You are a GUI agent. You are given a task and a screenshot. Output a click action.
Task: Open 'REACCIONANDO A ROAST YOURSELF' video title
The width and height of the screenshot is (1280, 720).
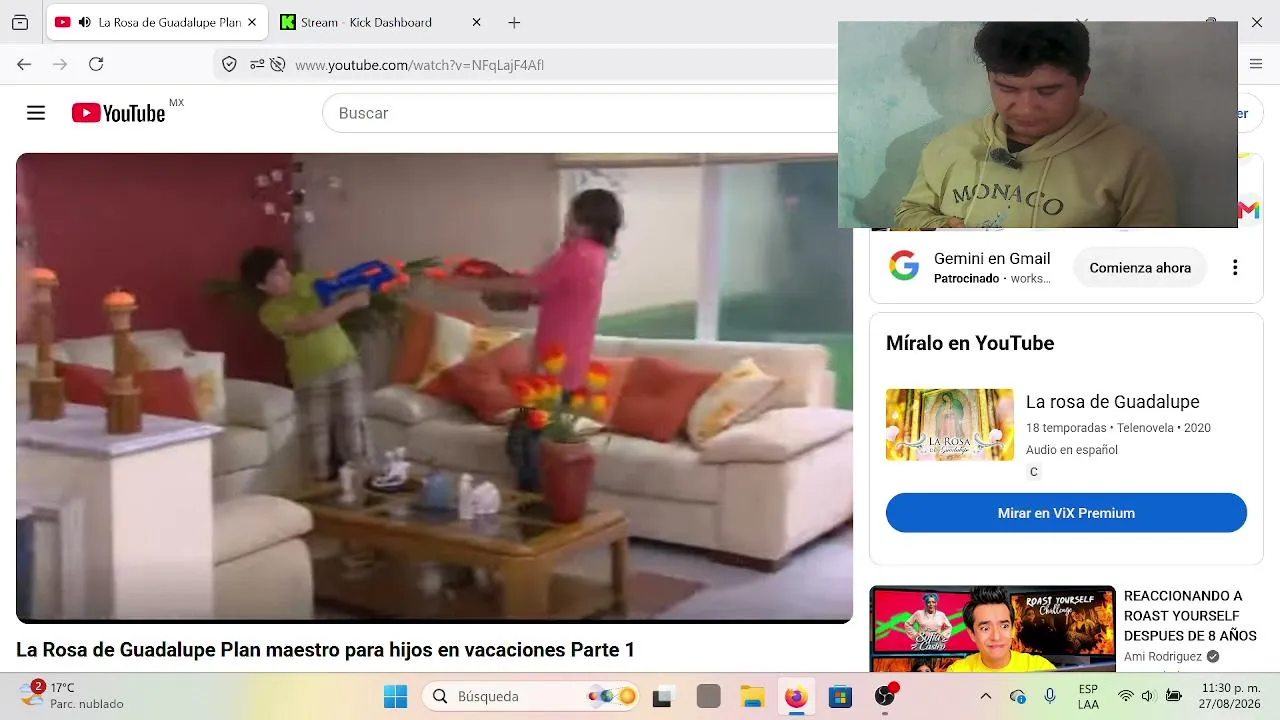1190,616
